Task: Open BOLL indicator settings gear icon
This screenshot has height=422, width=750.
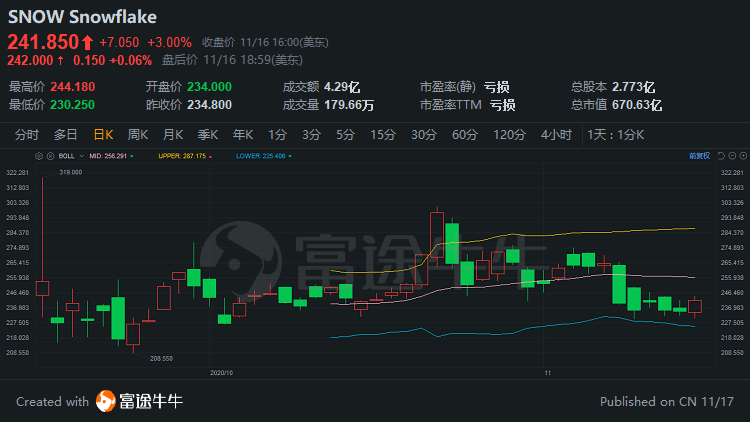Action: click(x=39, y=156)
